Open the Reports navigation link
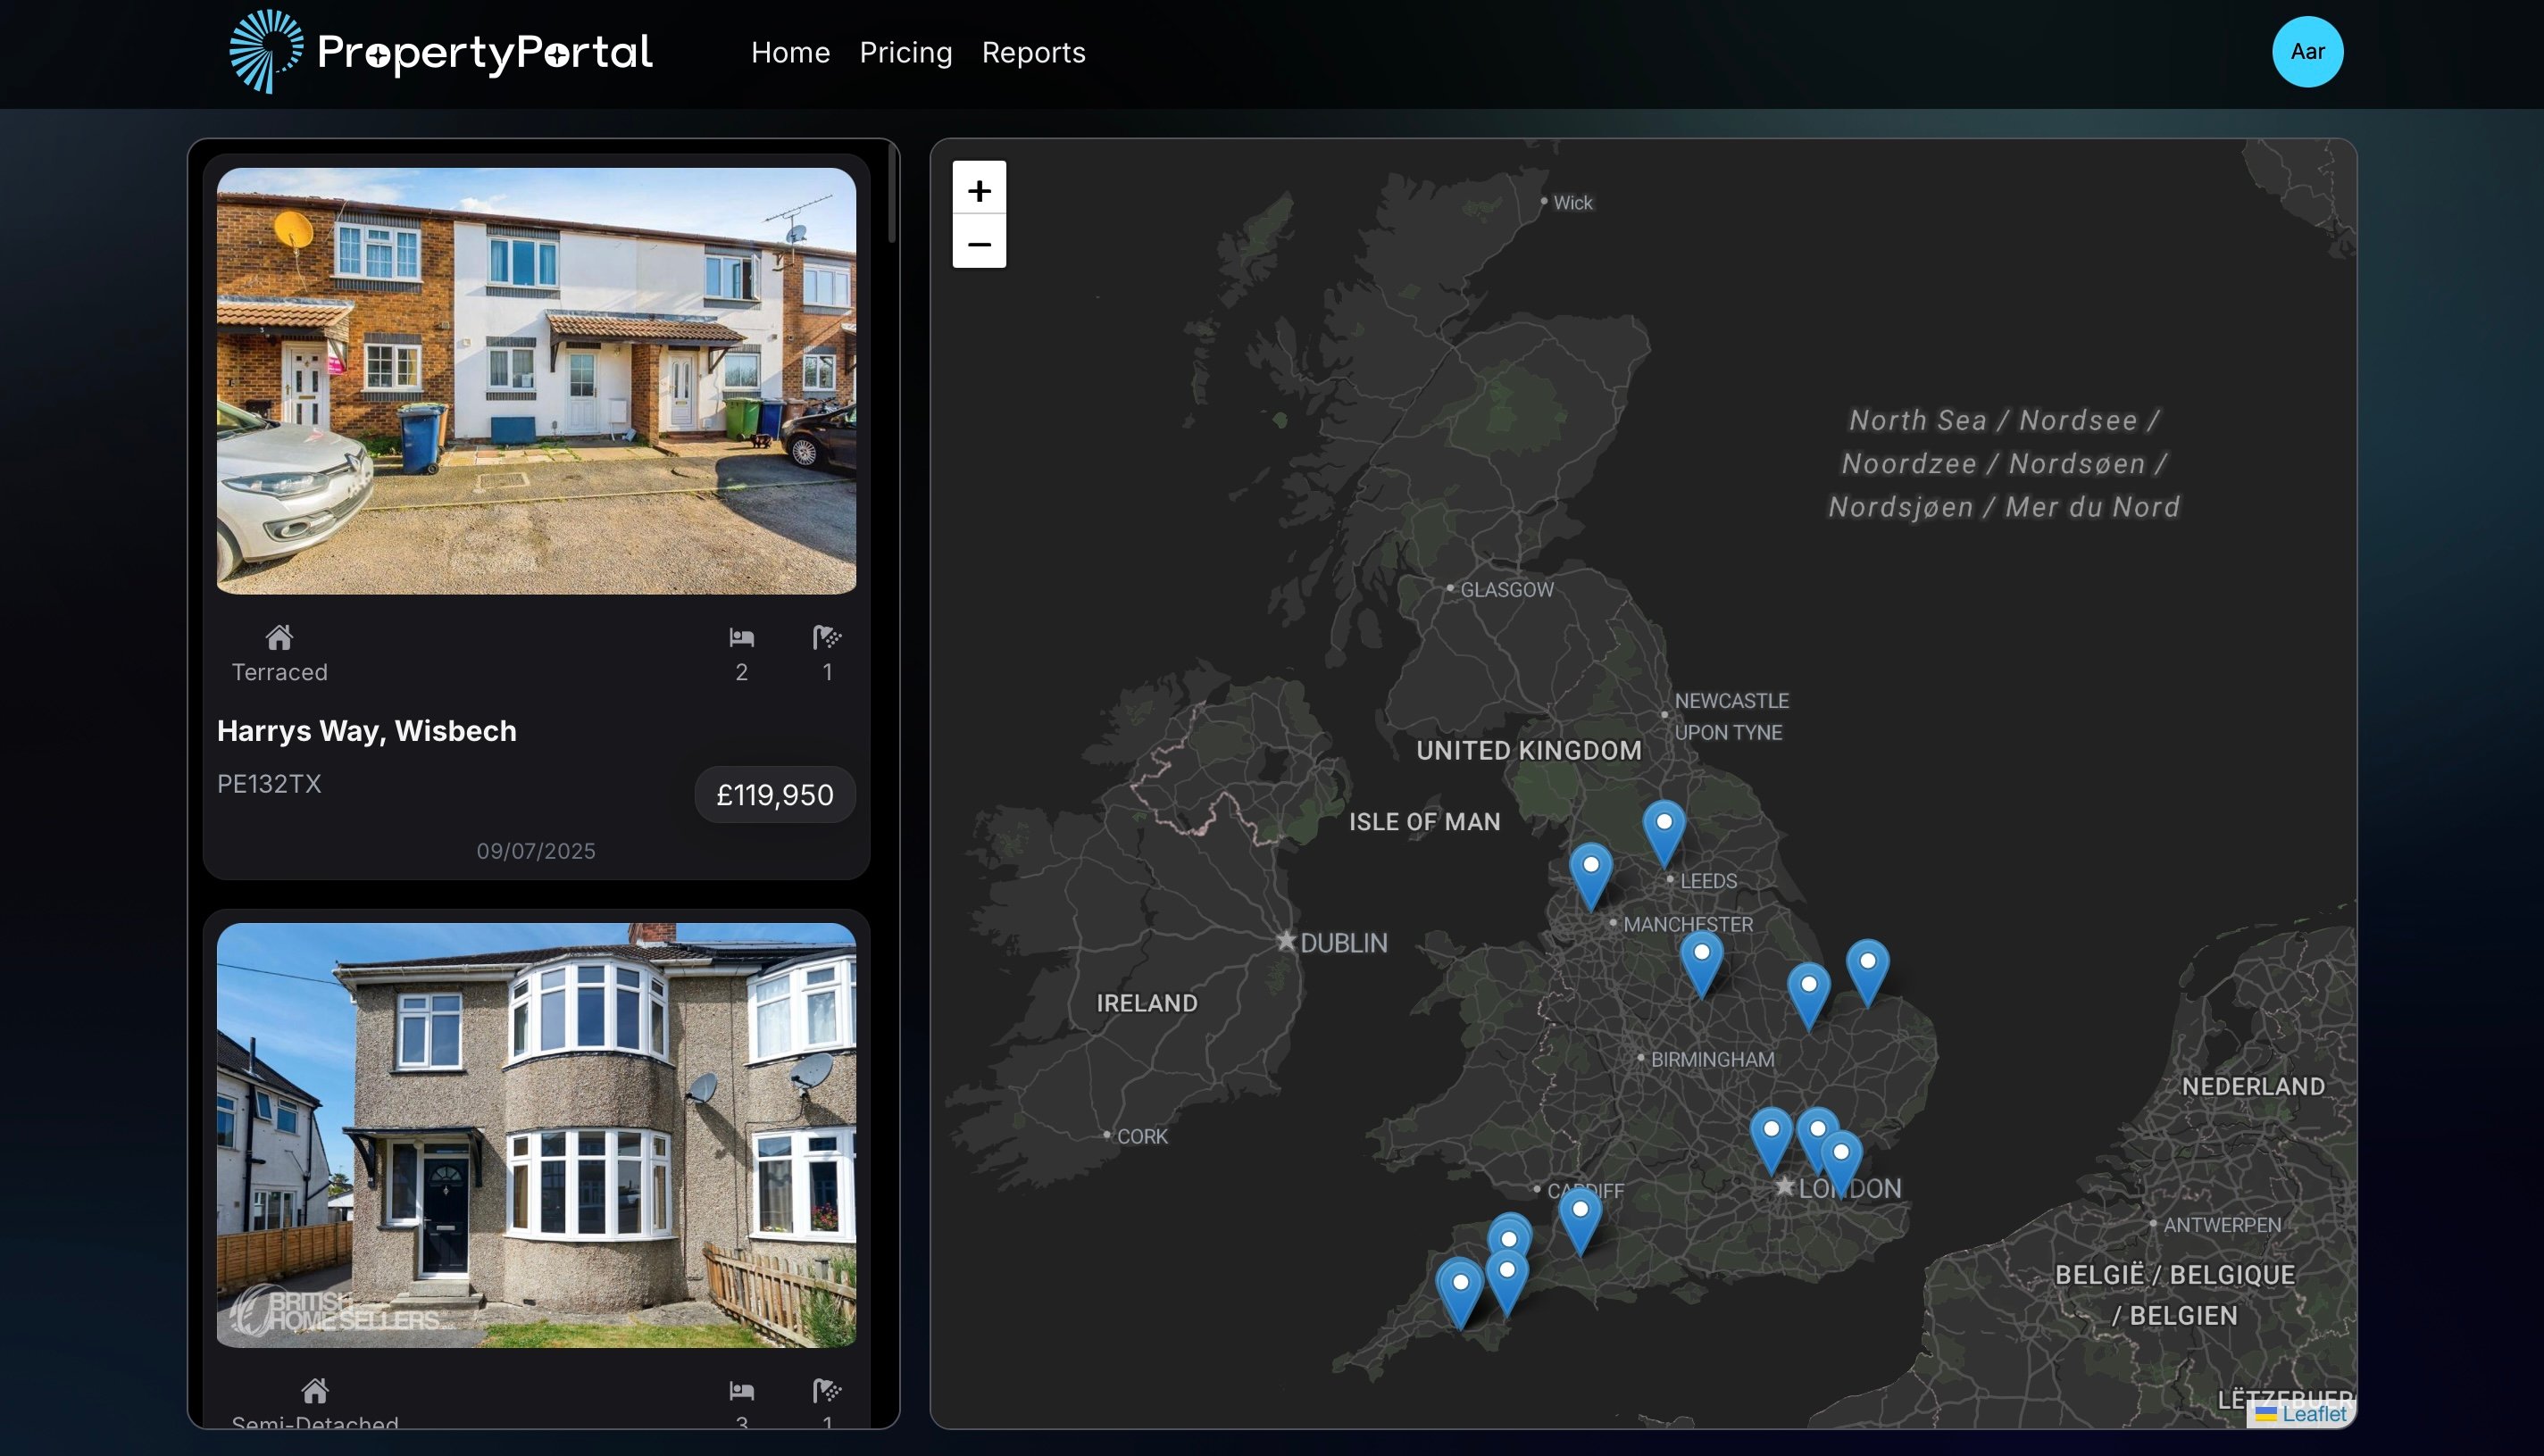Image resolution: width=2544 pixels, height=1456 pixels. (1033, 52)
